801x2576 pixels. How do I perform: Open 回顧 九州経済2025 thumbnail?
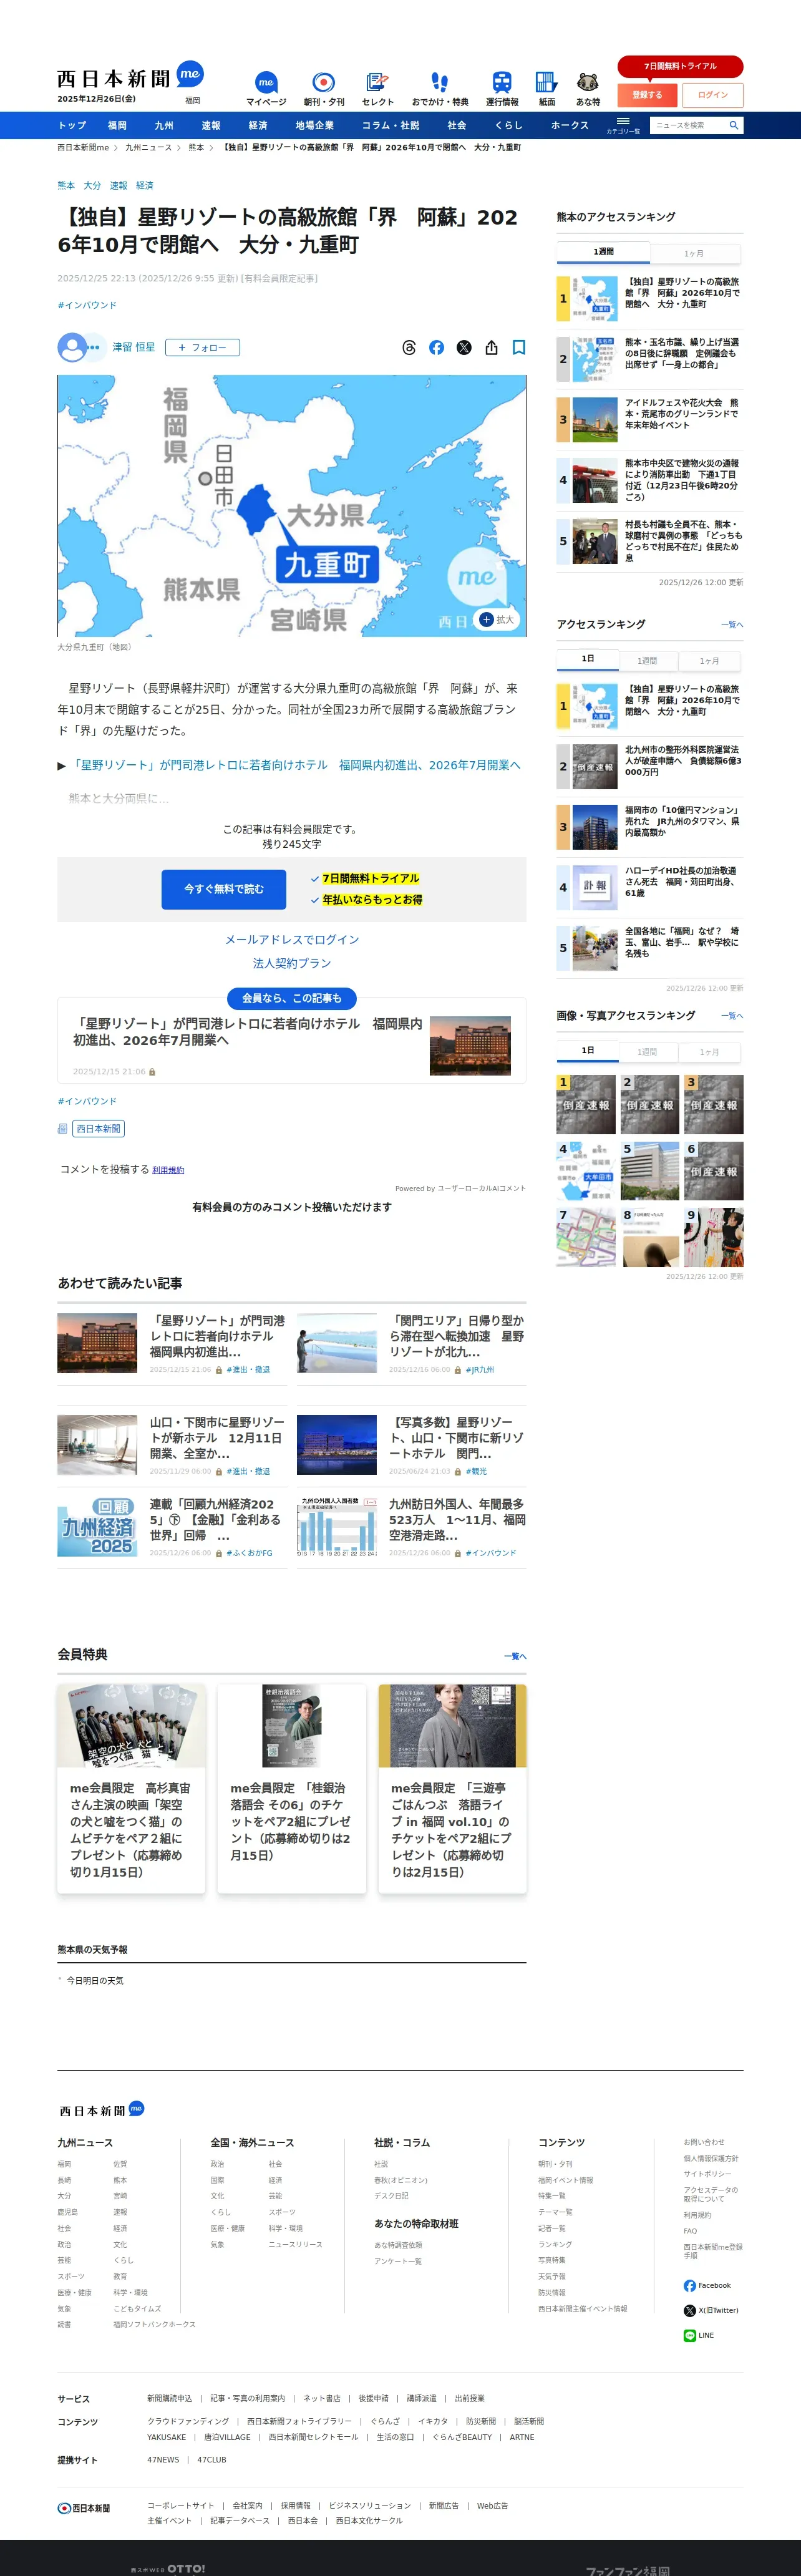(97, 1527)
